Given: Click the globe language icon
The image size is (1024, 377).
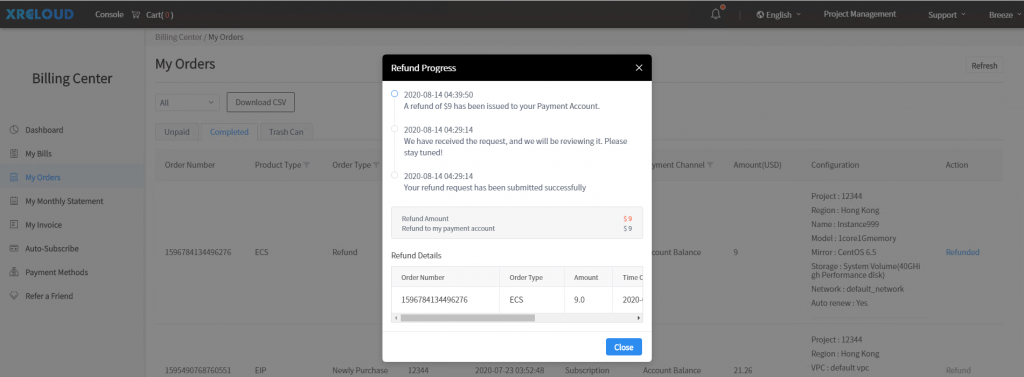Looking at the screenshot, I should pos(760,14).
